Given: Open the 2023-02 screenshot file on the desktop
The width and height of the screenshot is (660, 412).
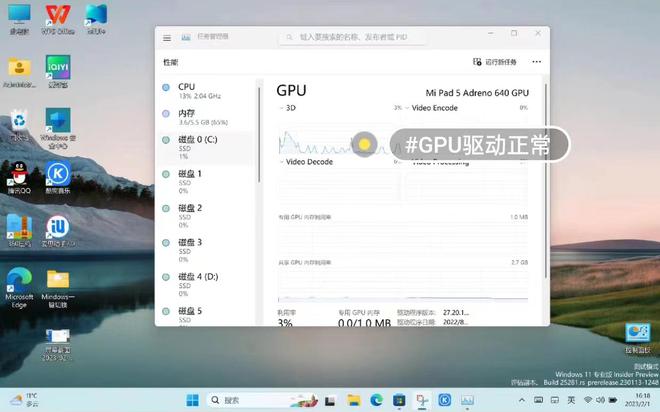Looking at the screenshot, I should [x=58, y=344].
